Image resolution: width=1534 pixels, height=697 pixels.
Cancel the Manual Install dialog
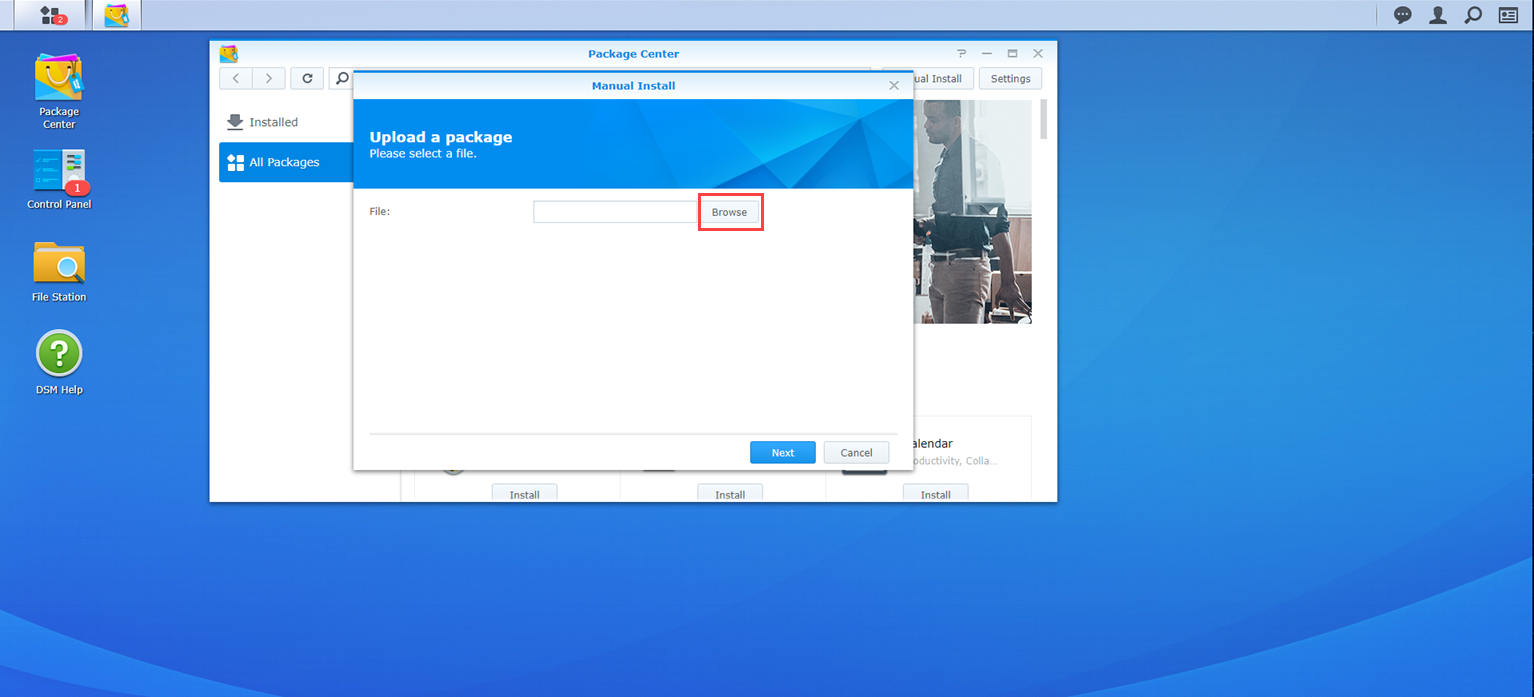point(856,453)
